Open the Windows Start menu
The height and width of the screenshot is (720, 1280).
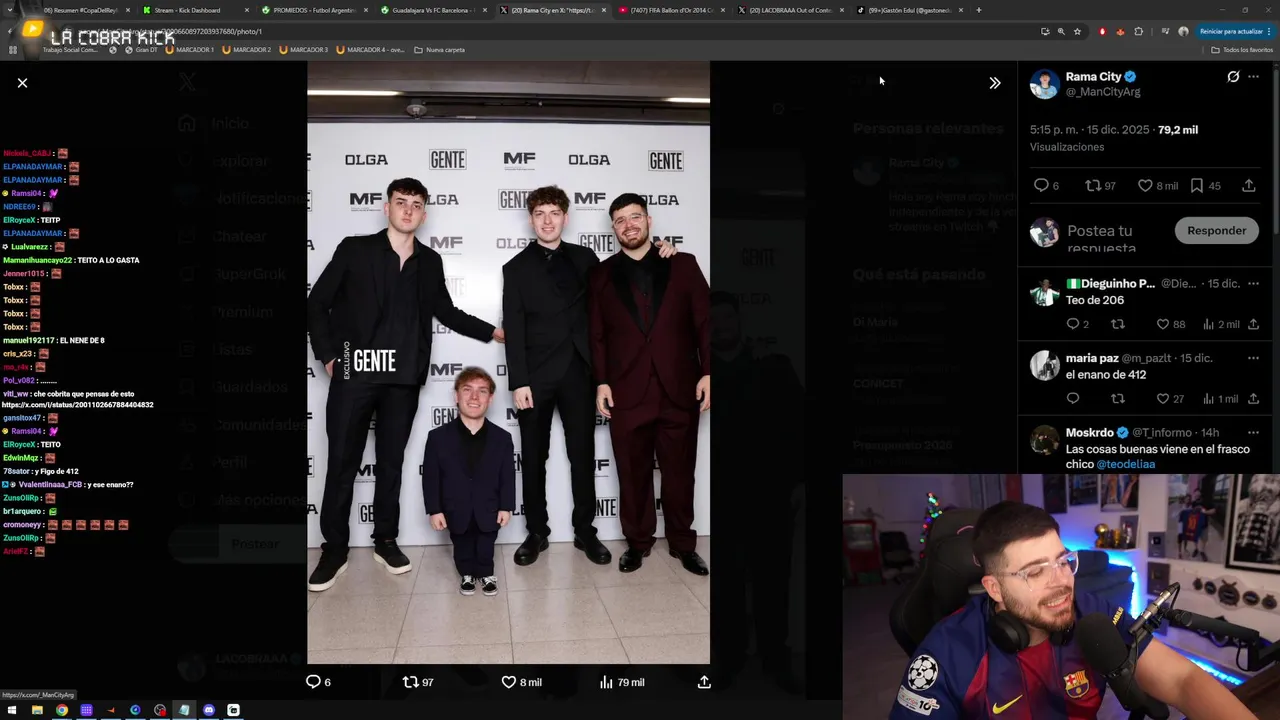[x=13, y=710]
